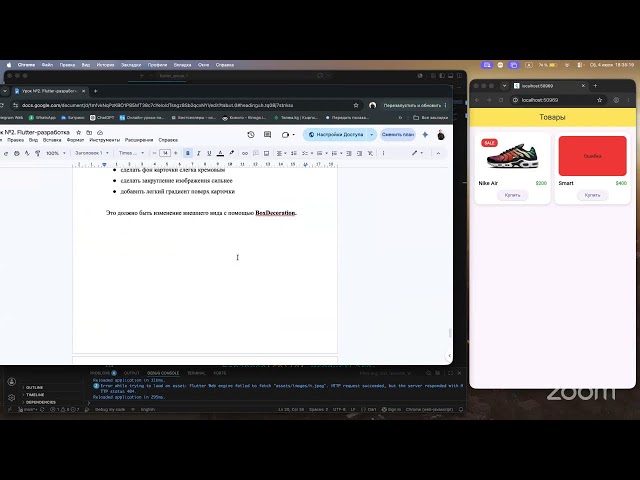Toggle italic formatting in Docs toolbar
Screen dimensions: 640x480
pos(198,153)
